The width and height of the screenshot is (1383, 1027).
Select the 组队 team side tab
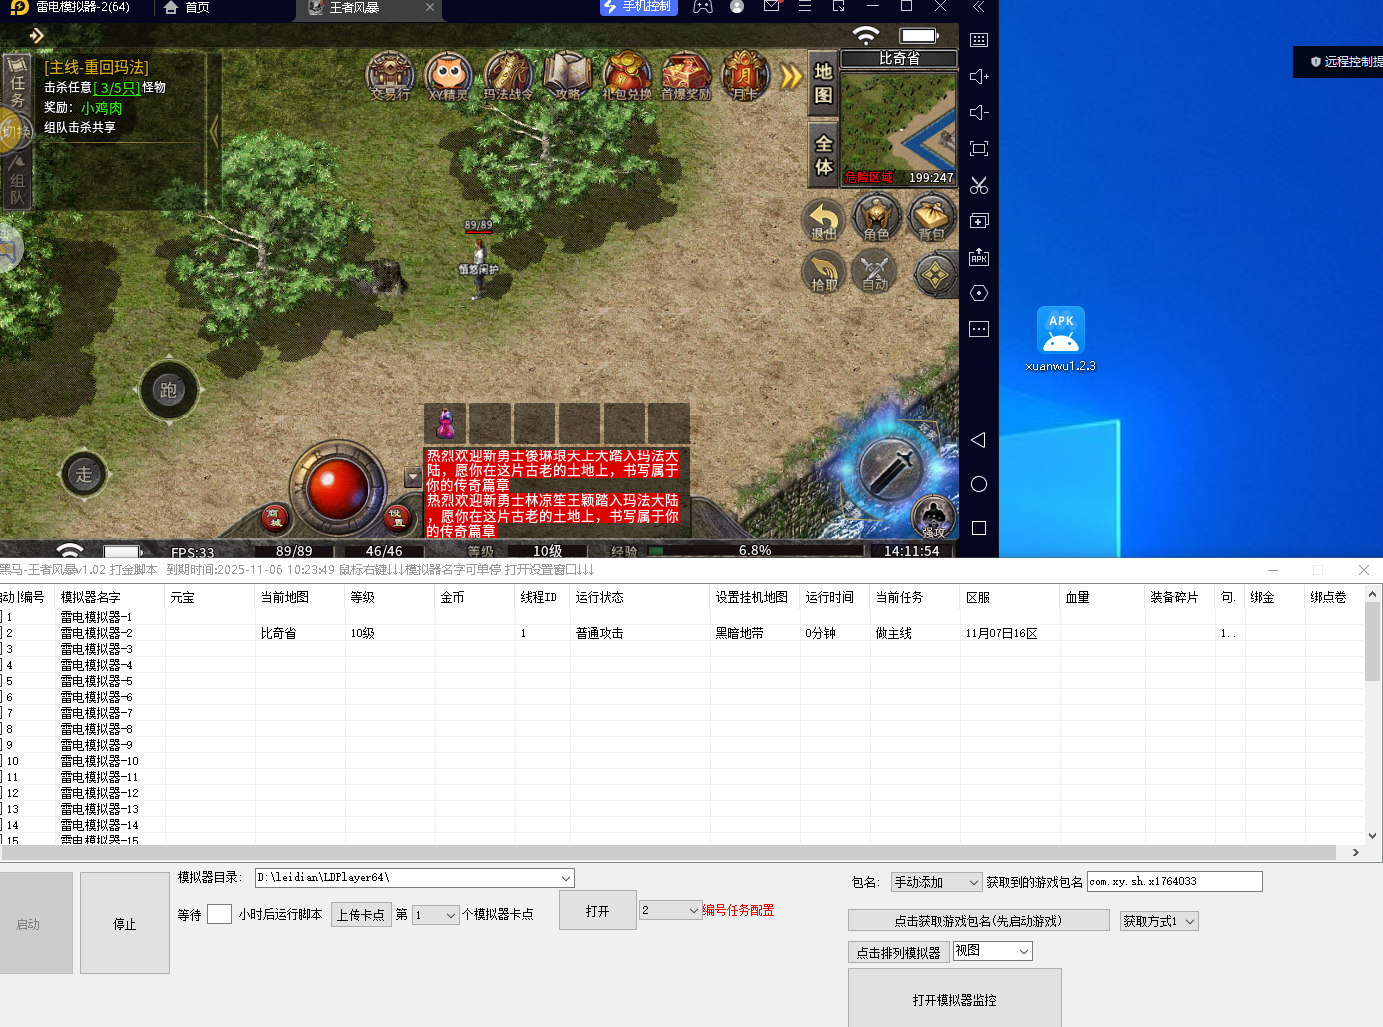pyautogui.click(x=17, y=181)
